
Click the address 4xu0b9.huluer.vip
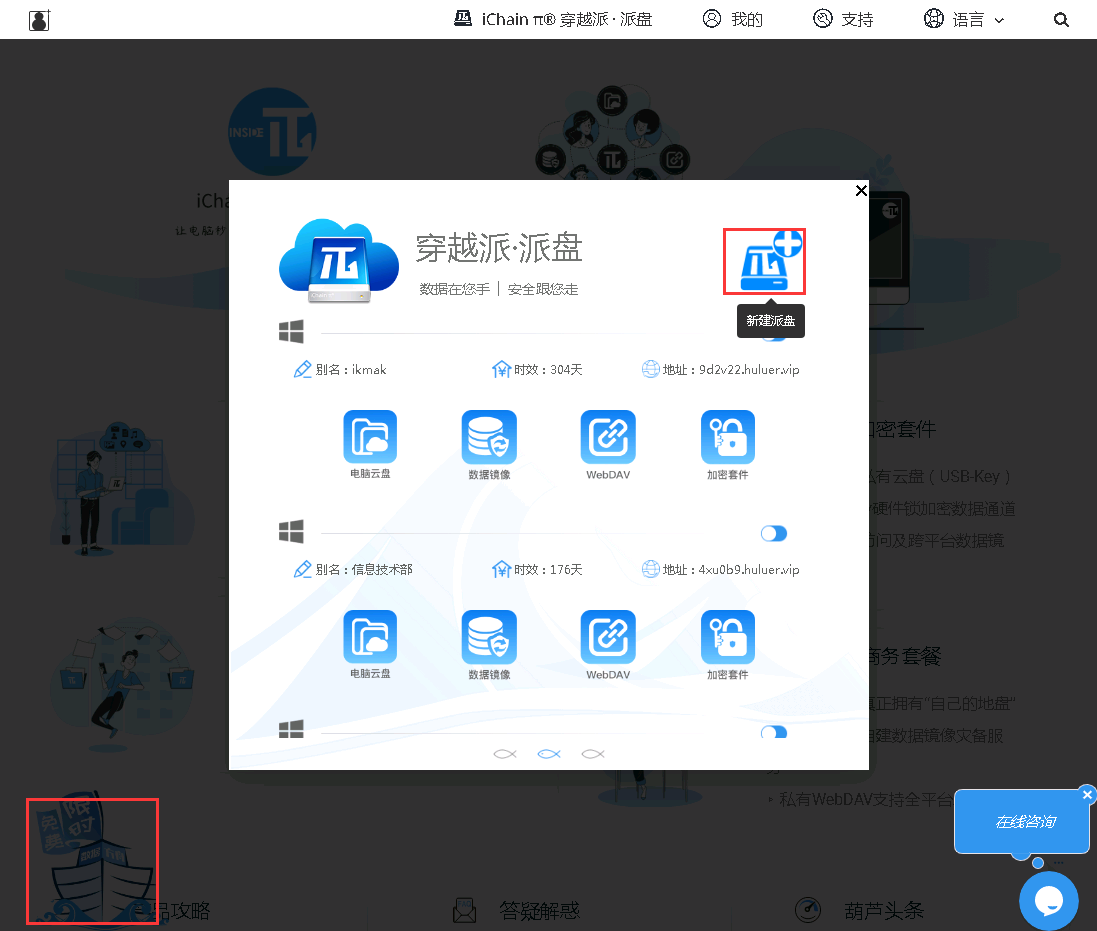click(x=749, y=569)
